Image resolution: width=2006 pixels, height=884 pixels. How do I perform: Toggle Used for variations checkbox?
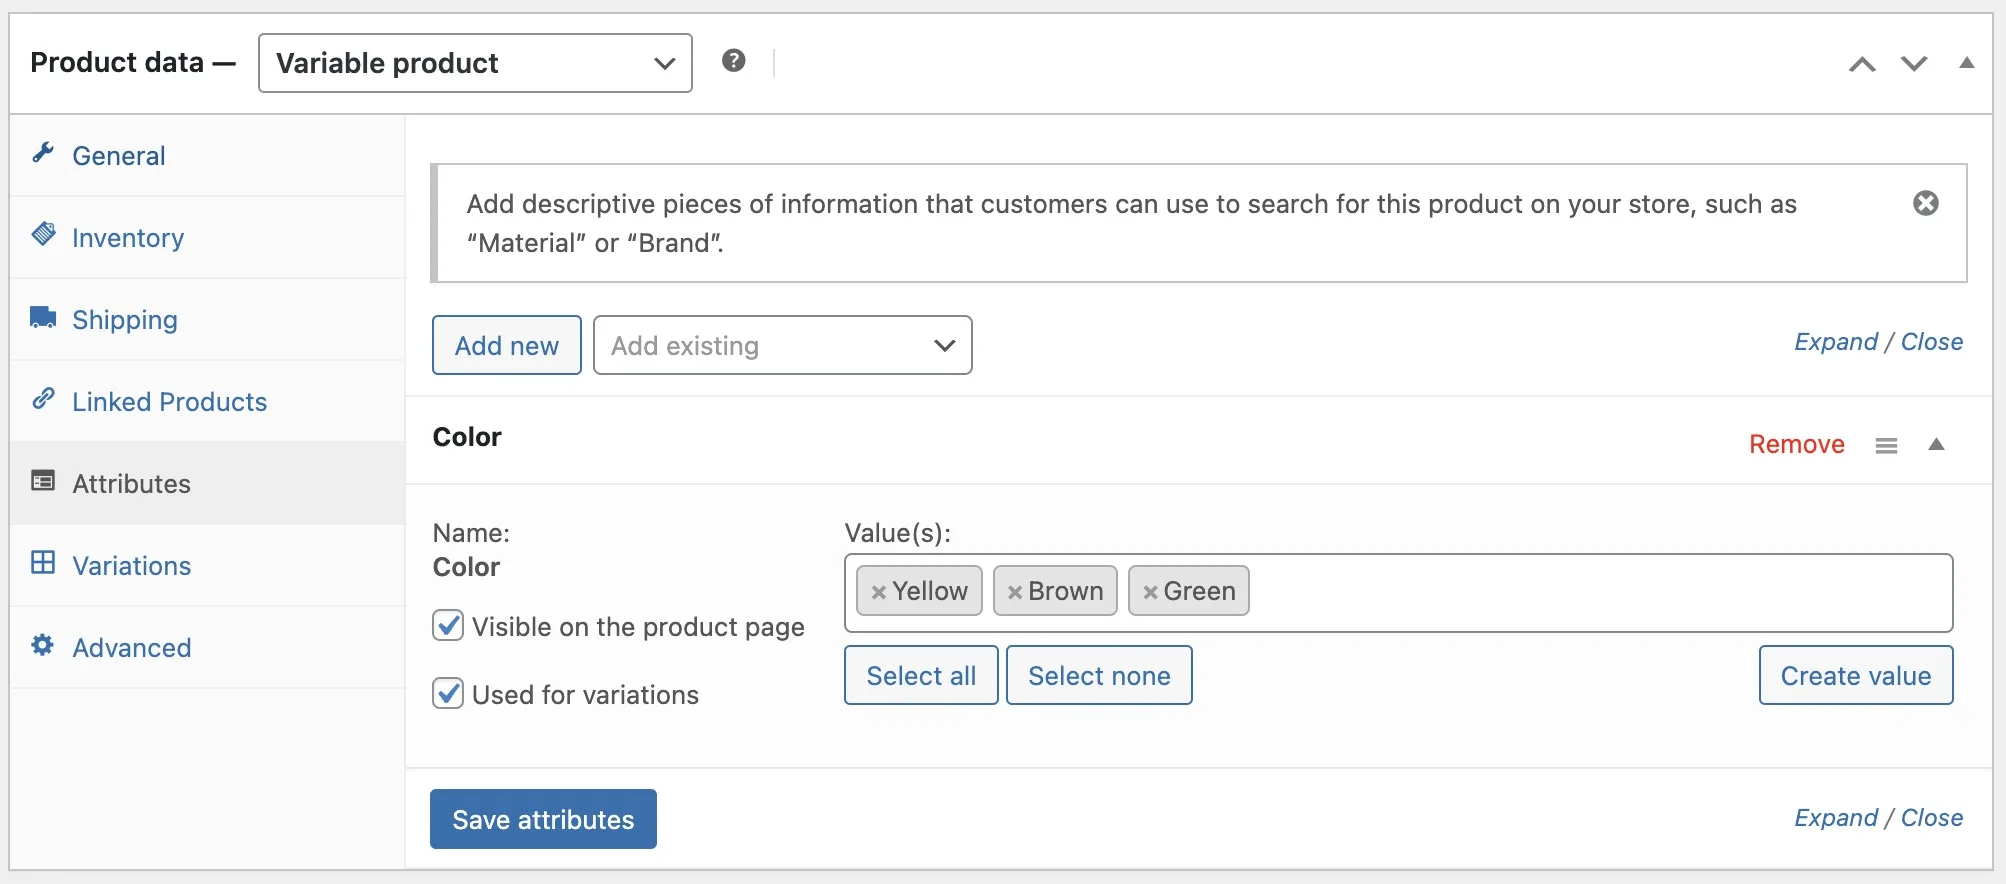click(x=448, y=694)
